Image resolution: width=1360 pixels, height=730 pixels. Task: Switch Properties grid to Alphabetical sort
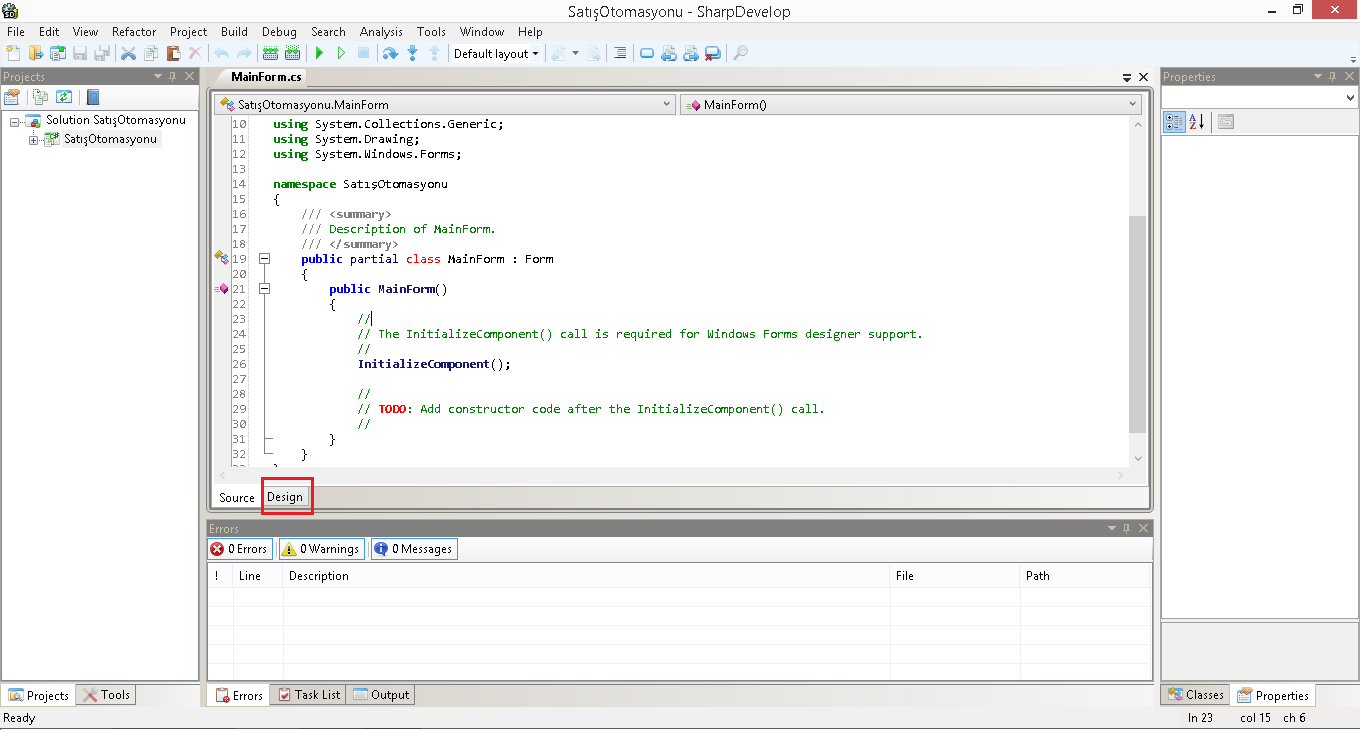tap(1197, 122)
